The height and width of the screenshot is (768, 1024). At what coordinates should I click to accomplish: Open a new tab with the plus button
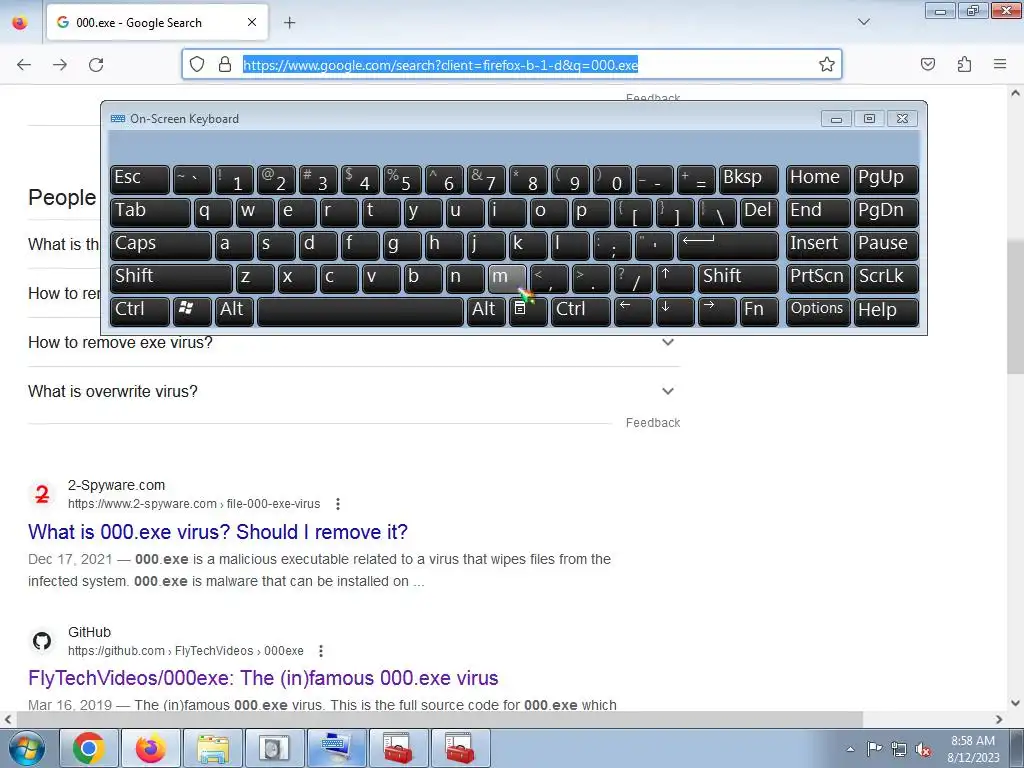(289, 23)
